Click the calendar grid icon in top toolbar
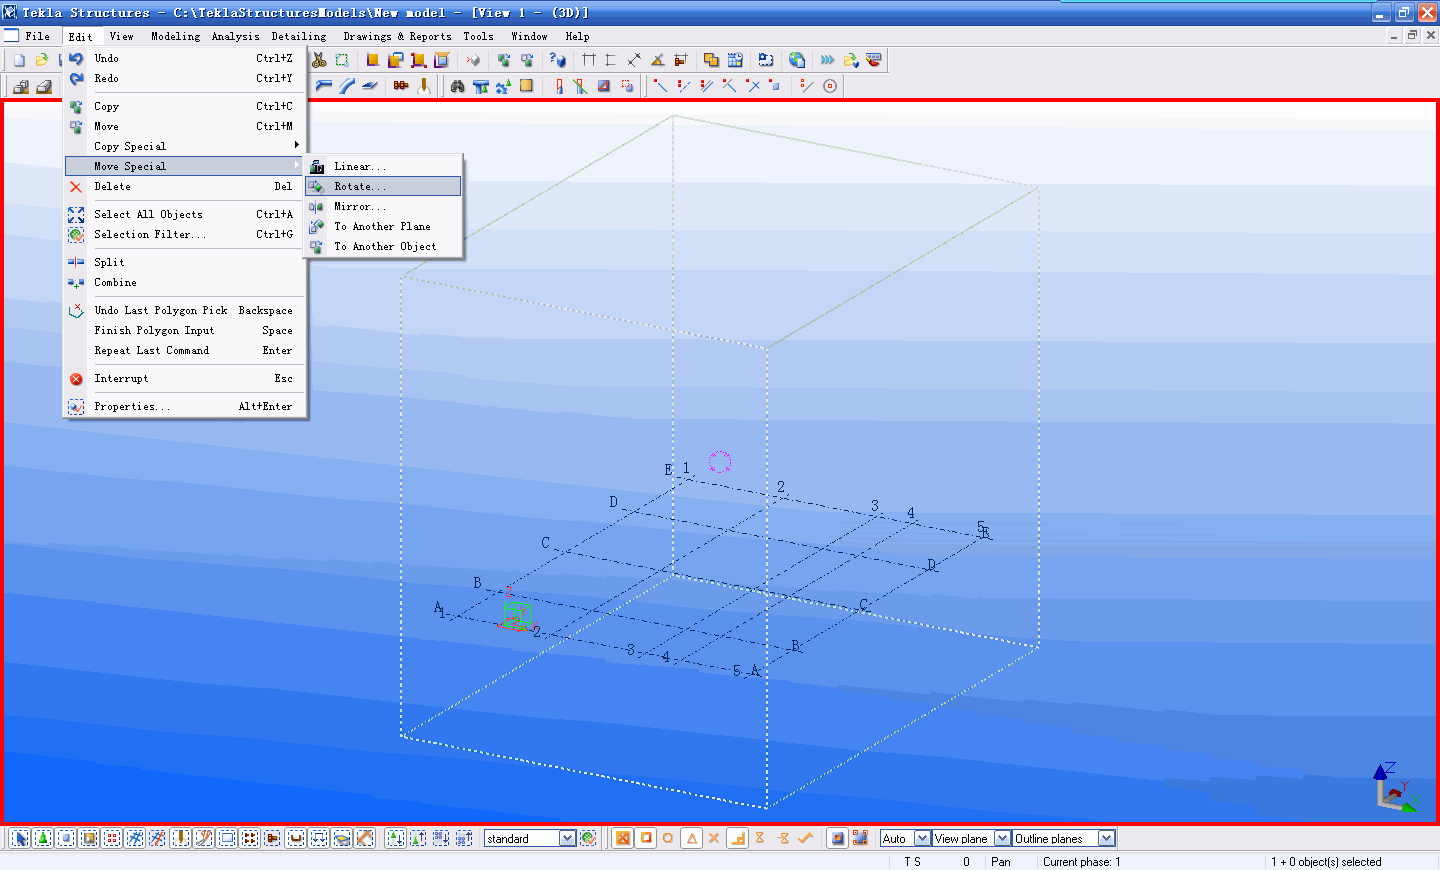Image resolution: width=1440 pixels, height=870 pixels. [735, 60]
